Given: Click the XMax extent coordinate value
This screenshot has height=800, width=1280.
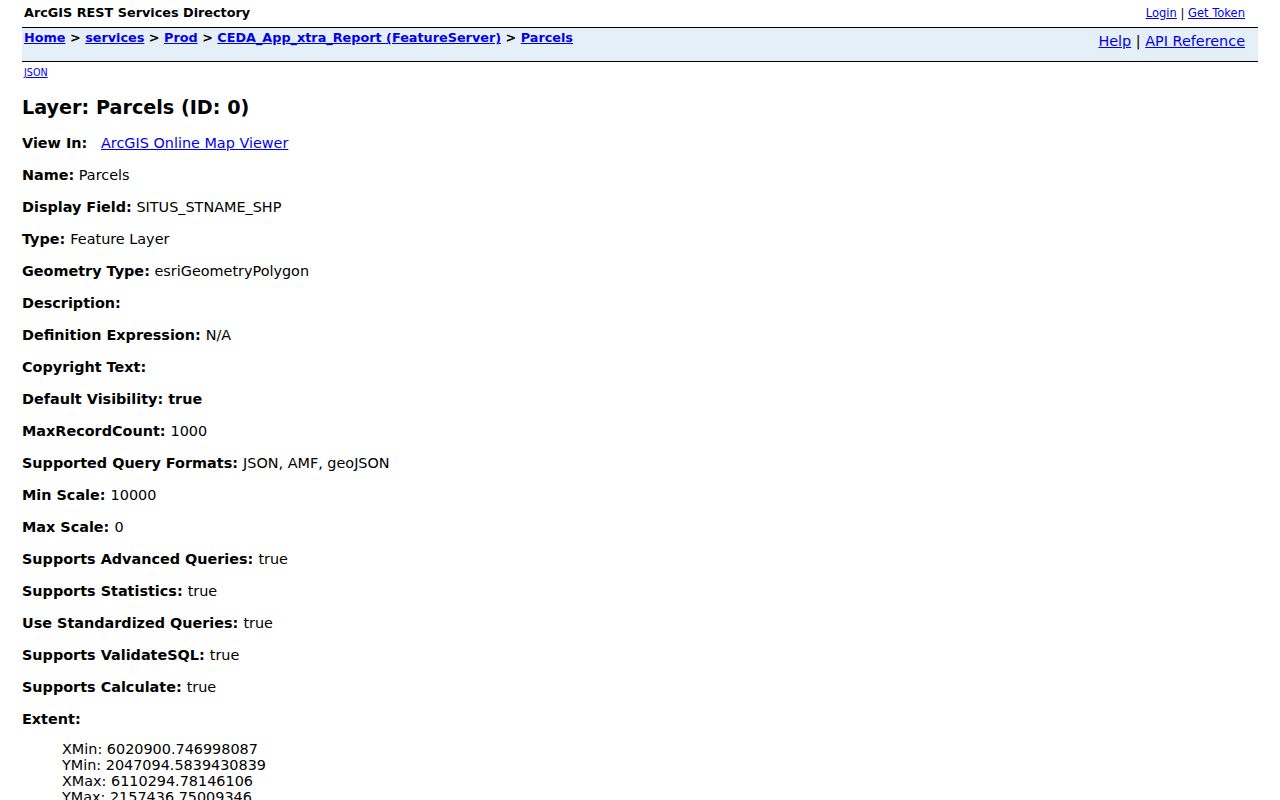Looking at the screenshot, I should click(x=182, y=781).
